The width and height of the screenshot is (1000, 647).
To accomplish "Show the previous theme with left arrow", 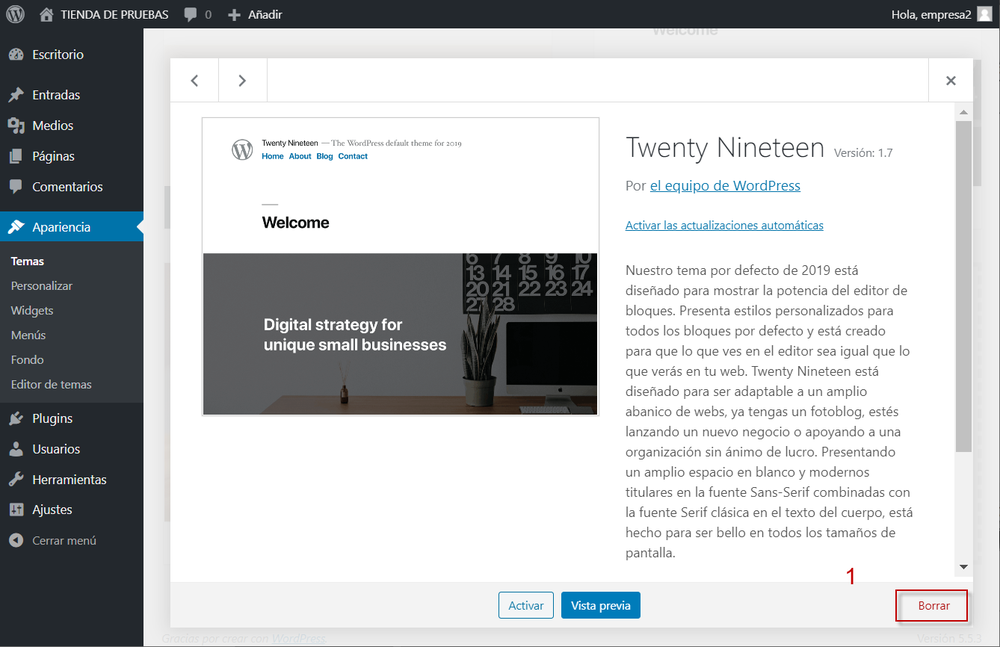I will point(195,80).
